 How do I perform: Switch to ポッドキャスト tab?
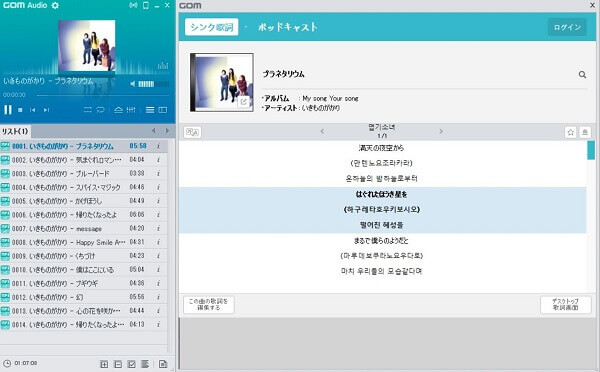(287, 27)
